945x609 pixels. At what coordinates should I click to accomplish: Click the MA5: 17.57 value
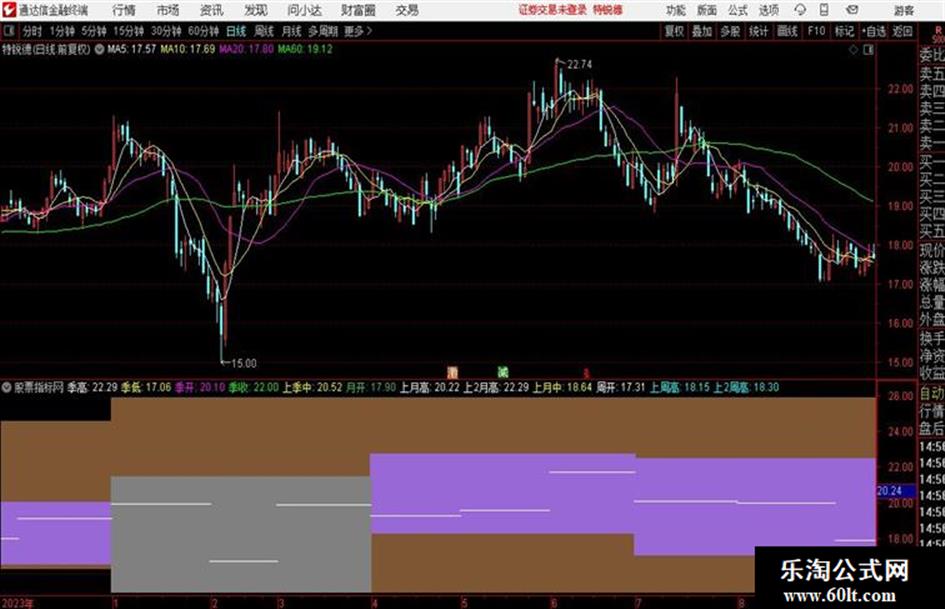coord(131,49)
